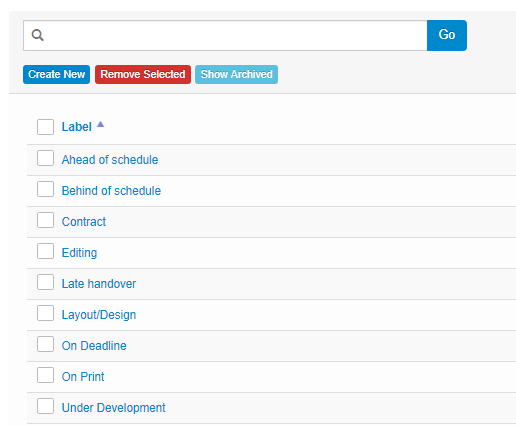516x426 pixels.
Task: Open the Ahead of schedule label
Action: click(x=110, y=160)
